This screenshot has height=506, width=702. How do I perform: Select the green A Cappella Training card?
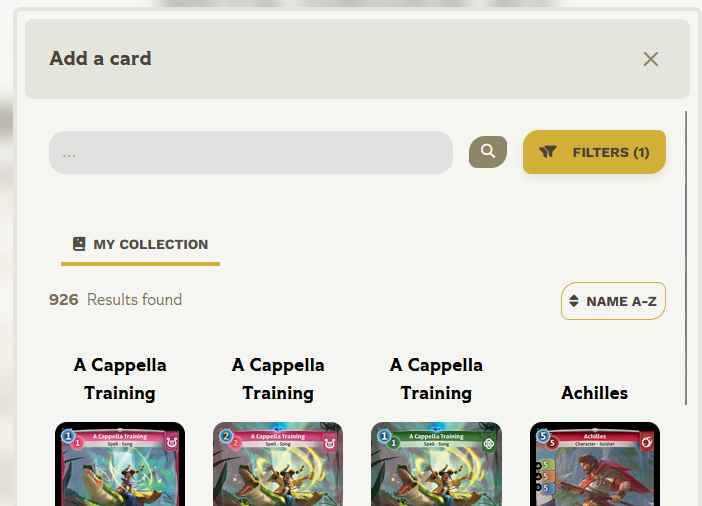click(x=437, y=464)
